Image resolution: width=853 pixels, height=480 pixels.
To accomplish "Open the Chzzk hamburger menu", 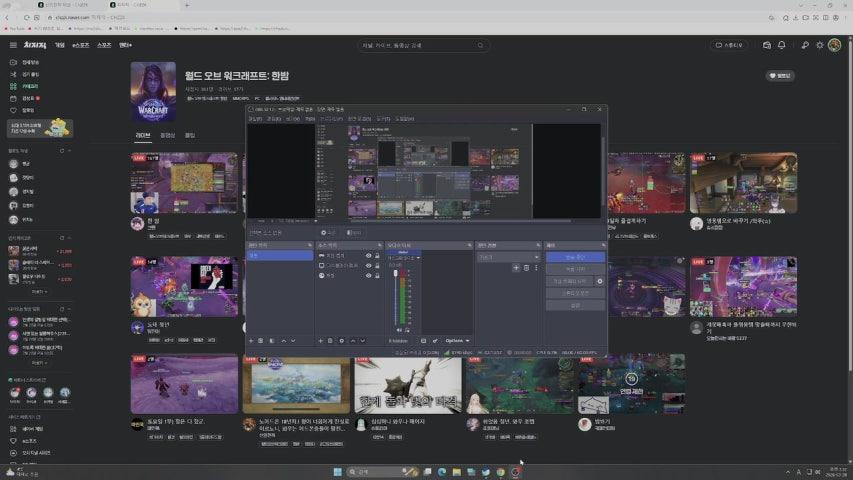I will coord(13,45).
